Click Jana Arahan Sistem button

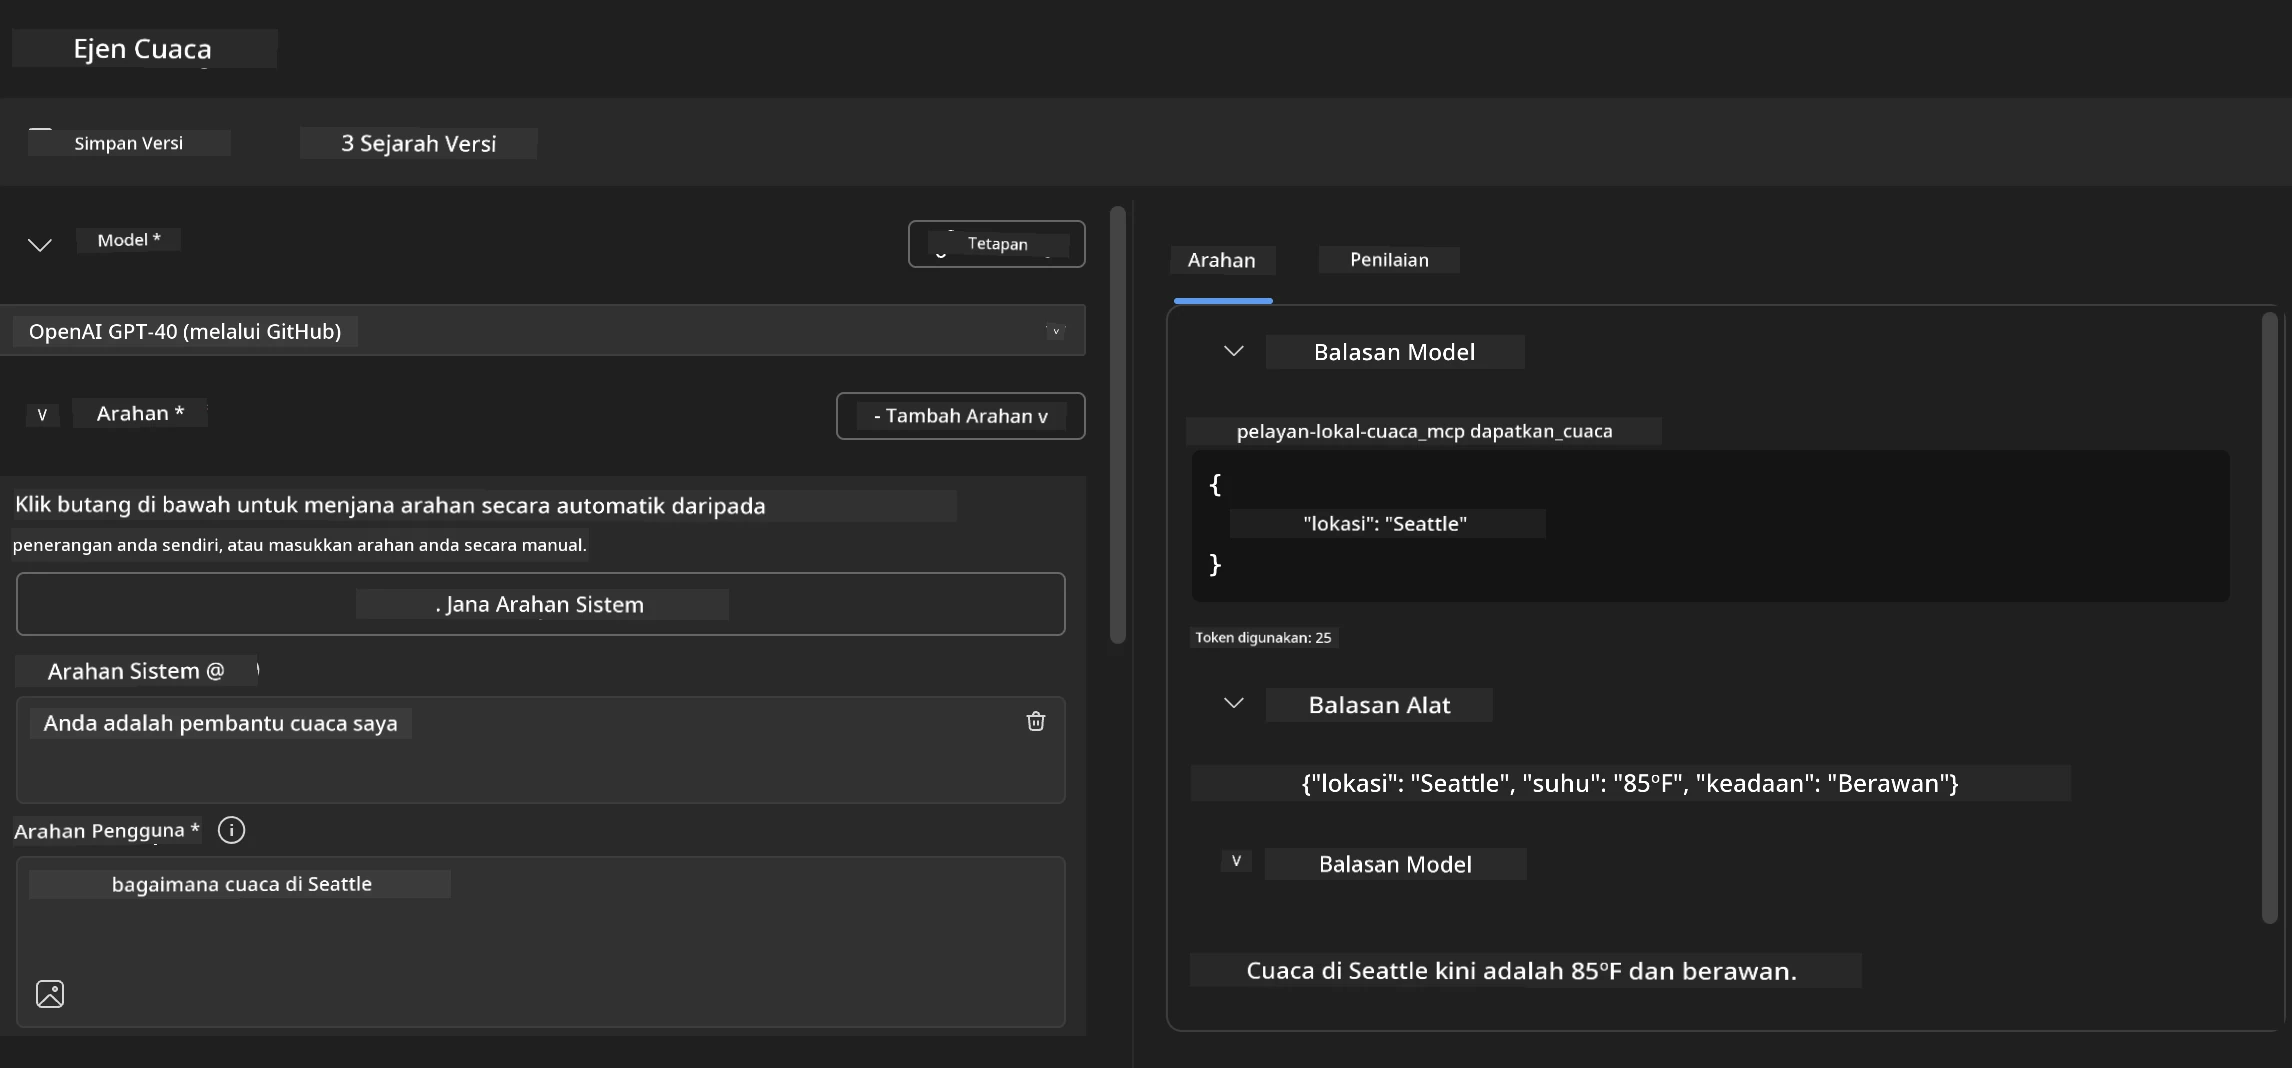541,604
